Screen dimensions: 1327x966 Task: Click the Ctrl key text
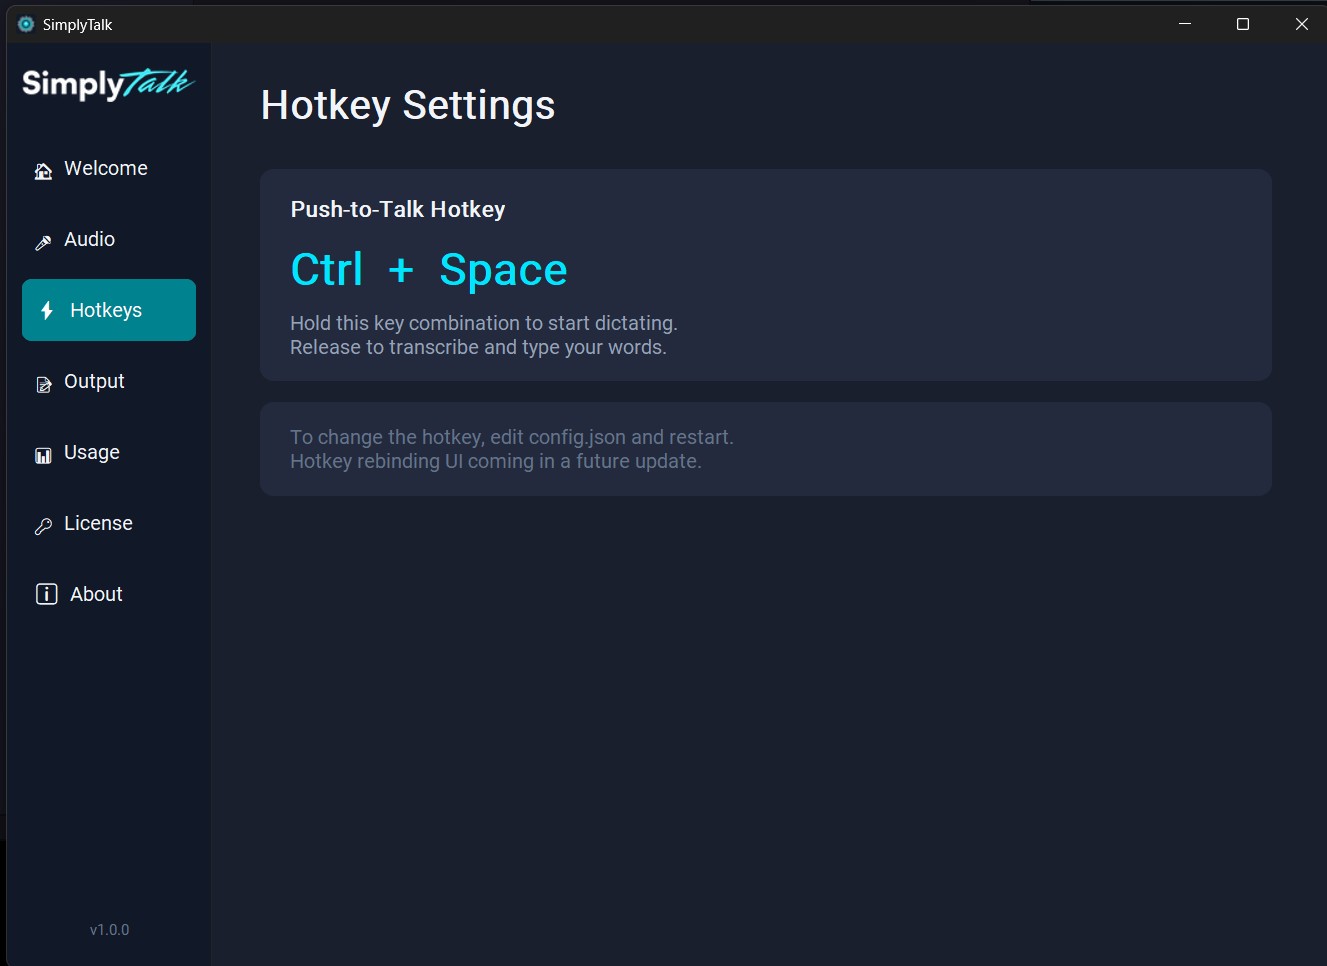[327, 269]
